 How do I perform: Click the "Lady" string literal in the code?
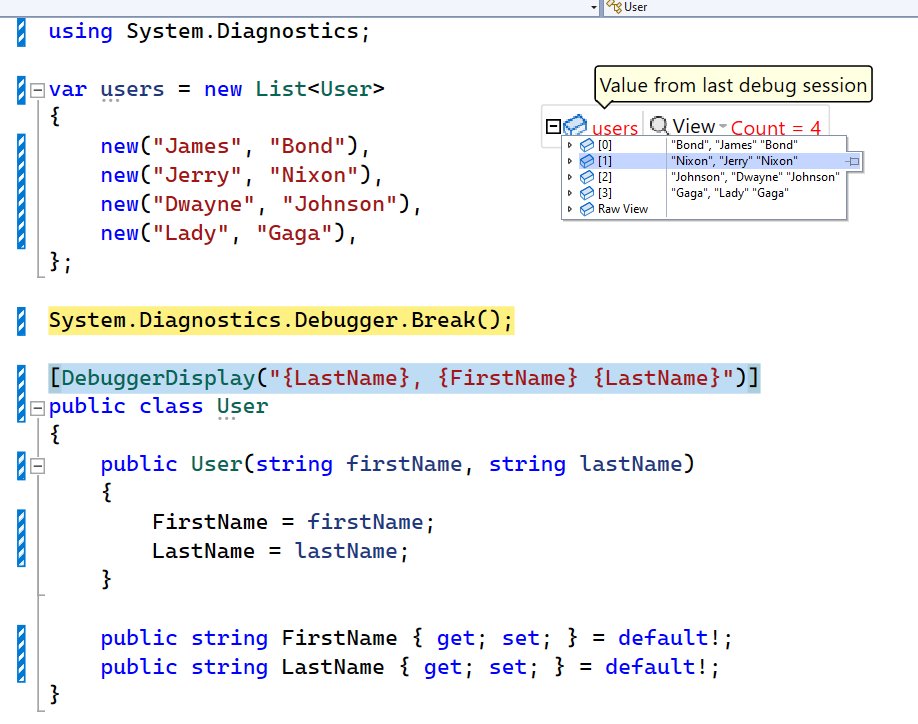[190, 233]
